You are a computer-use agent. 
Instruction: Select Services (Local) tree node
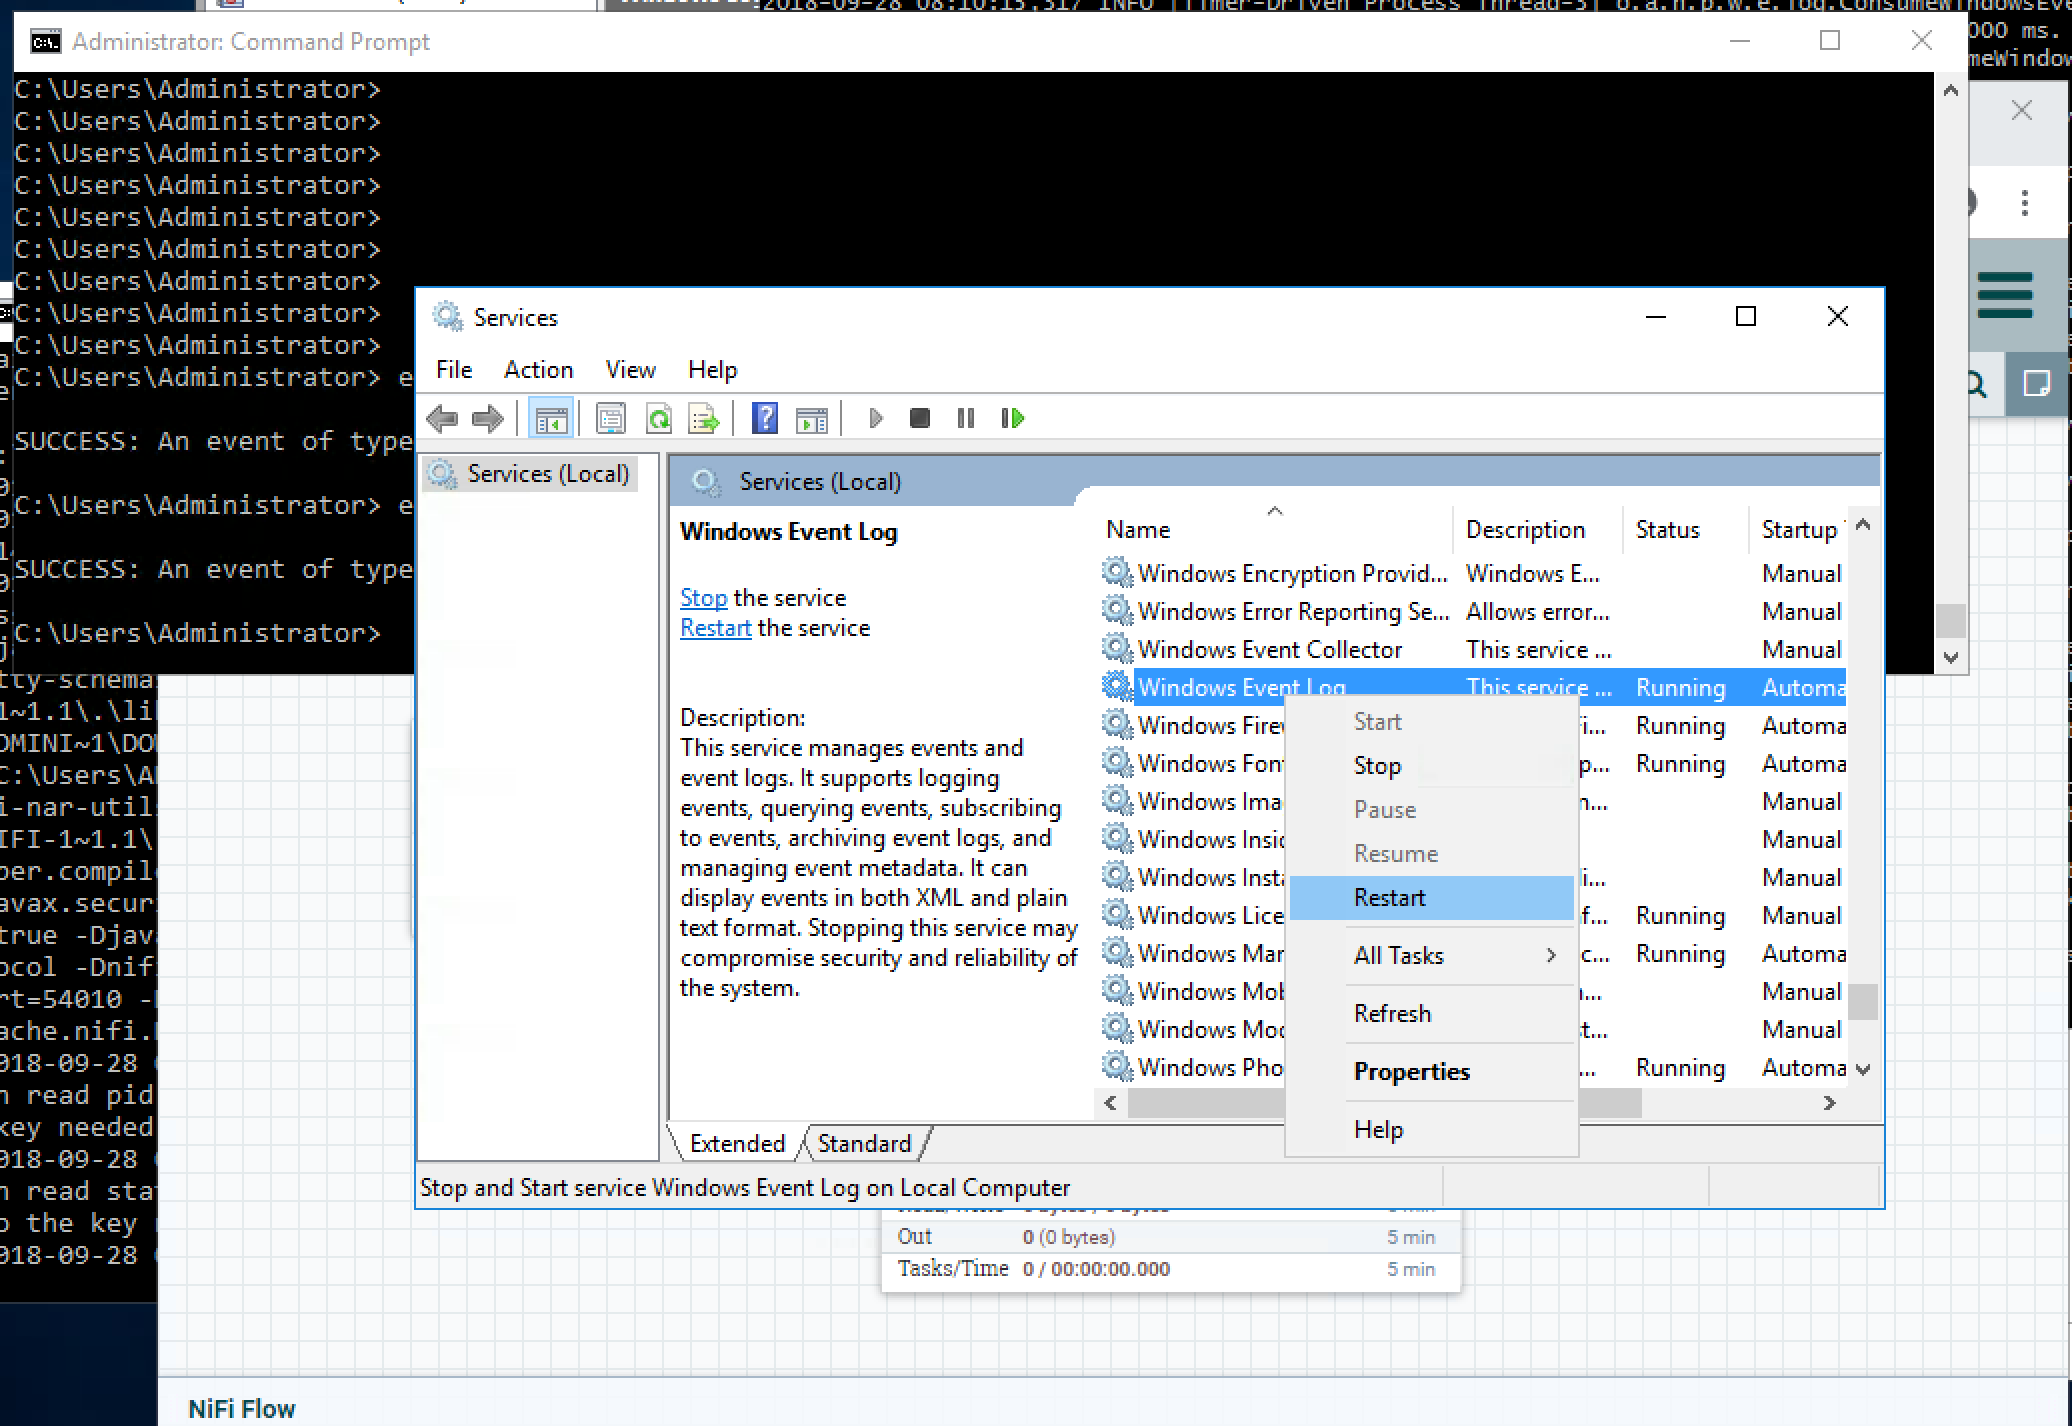pyautogui.click(x=547, y=473)
